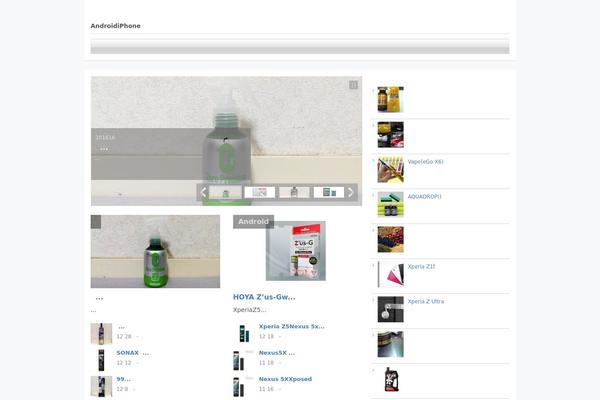The width and height of the screenshot is (600, 400).
Task: Click the Xperia Z5Nexus post thumbnail
Action: tap(244, 333)
